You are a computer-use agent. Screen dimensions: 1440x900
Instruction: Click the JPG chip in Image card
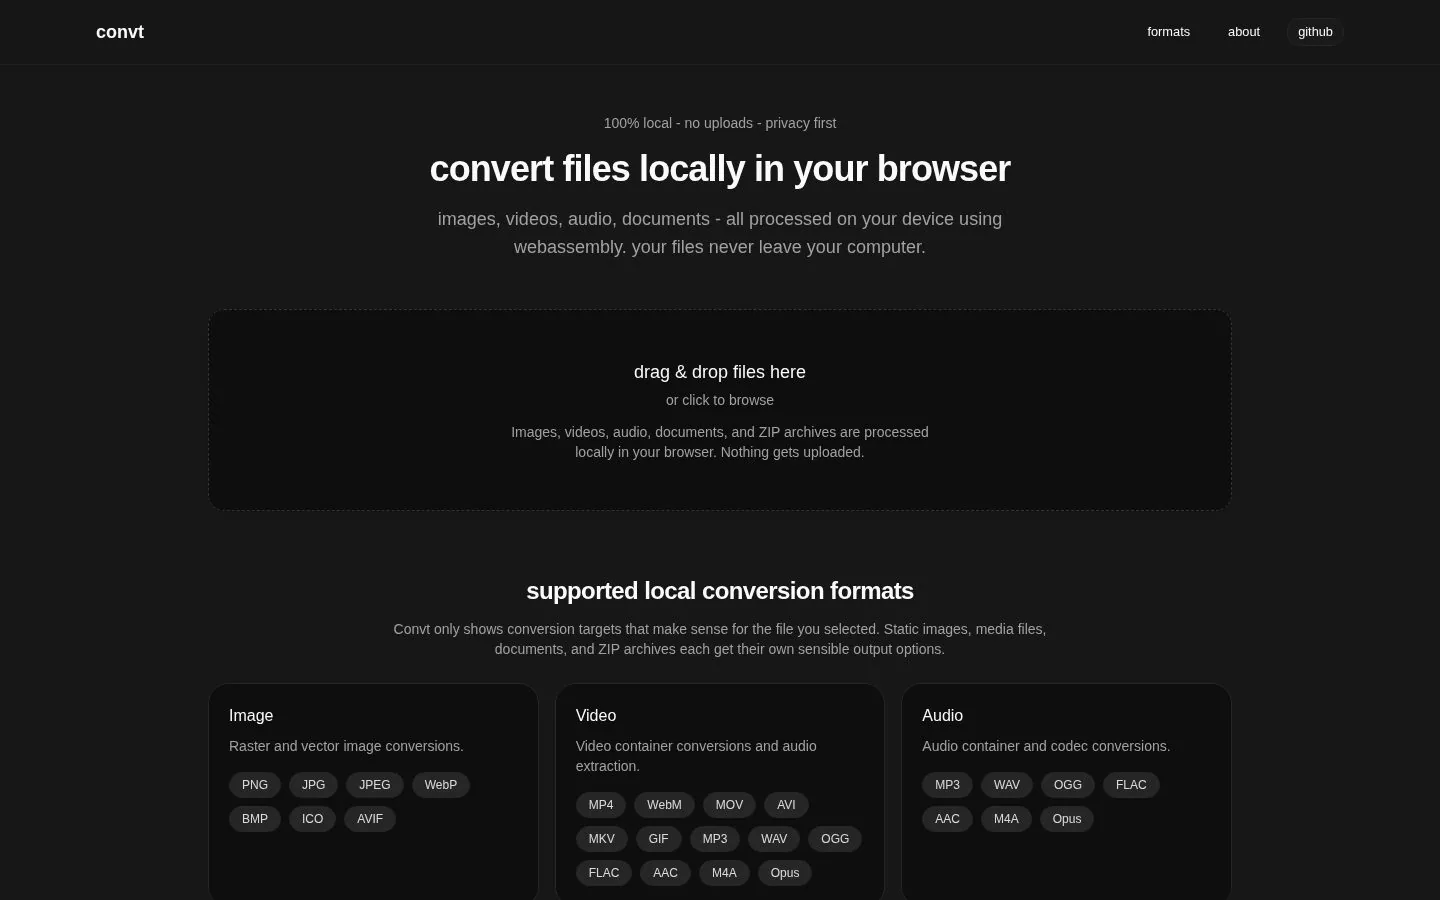click(314, 785)
